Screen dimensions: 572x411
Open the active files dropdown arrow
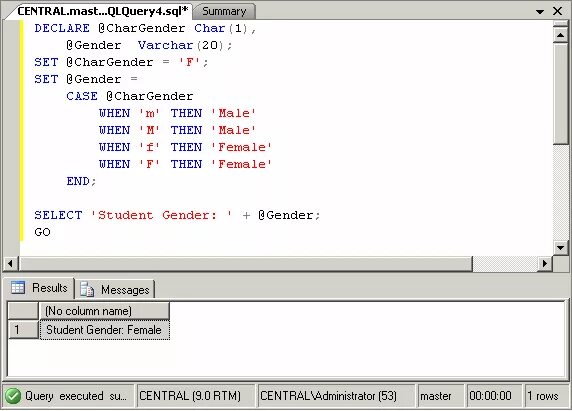[x=540, y=12]
